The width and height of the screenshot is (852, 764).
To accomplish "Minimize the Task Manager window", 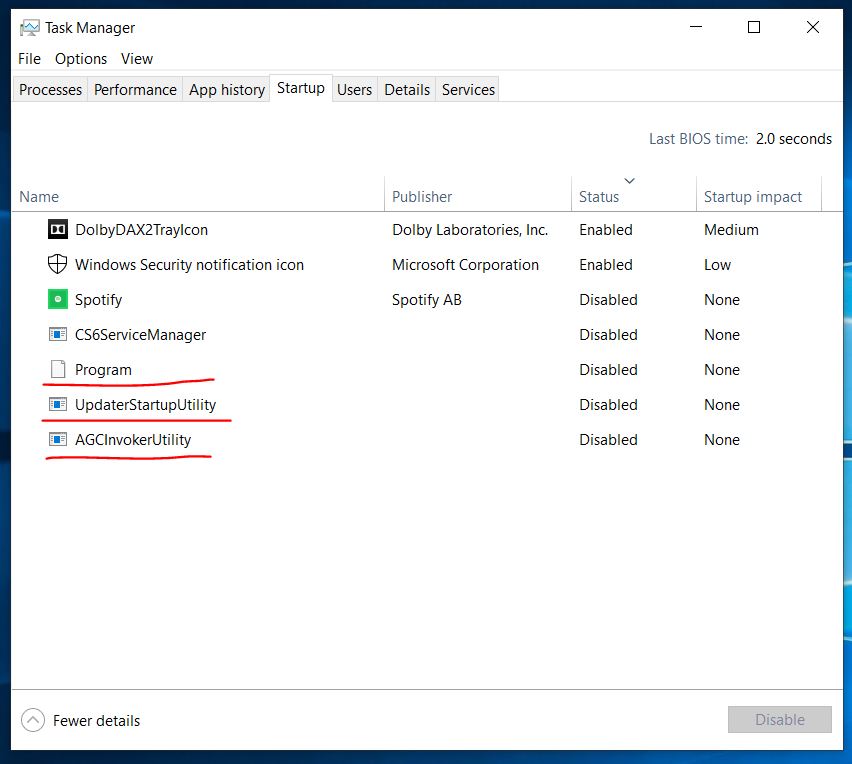I will (696, 27).
